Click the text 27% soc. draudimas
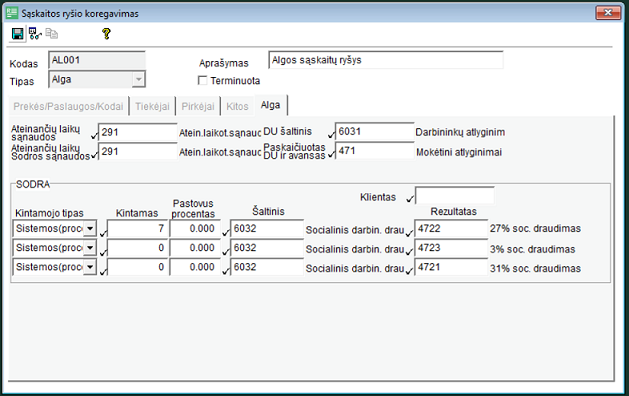This screenshot has height=396, width=629. (535, 228)
